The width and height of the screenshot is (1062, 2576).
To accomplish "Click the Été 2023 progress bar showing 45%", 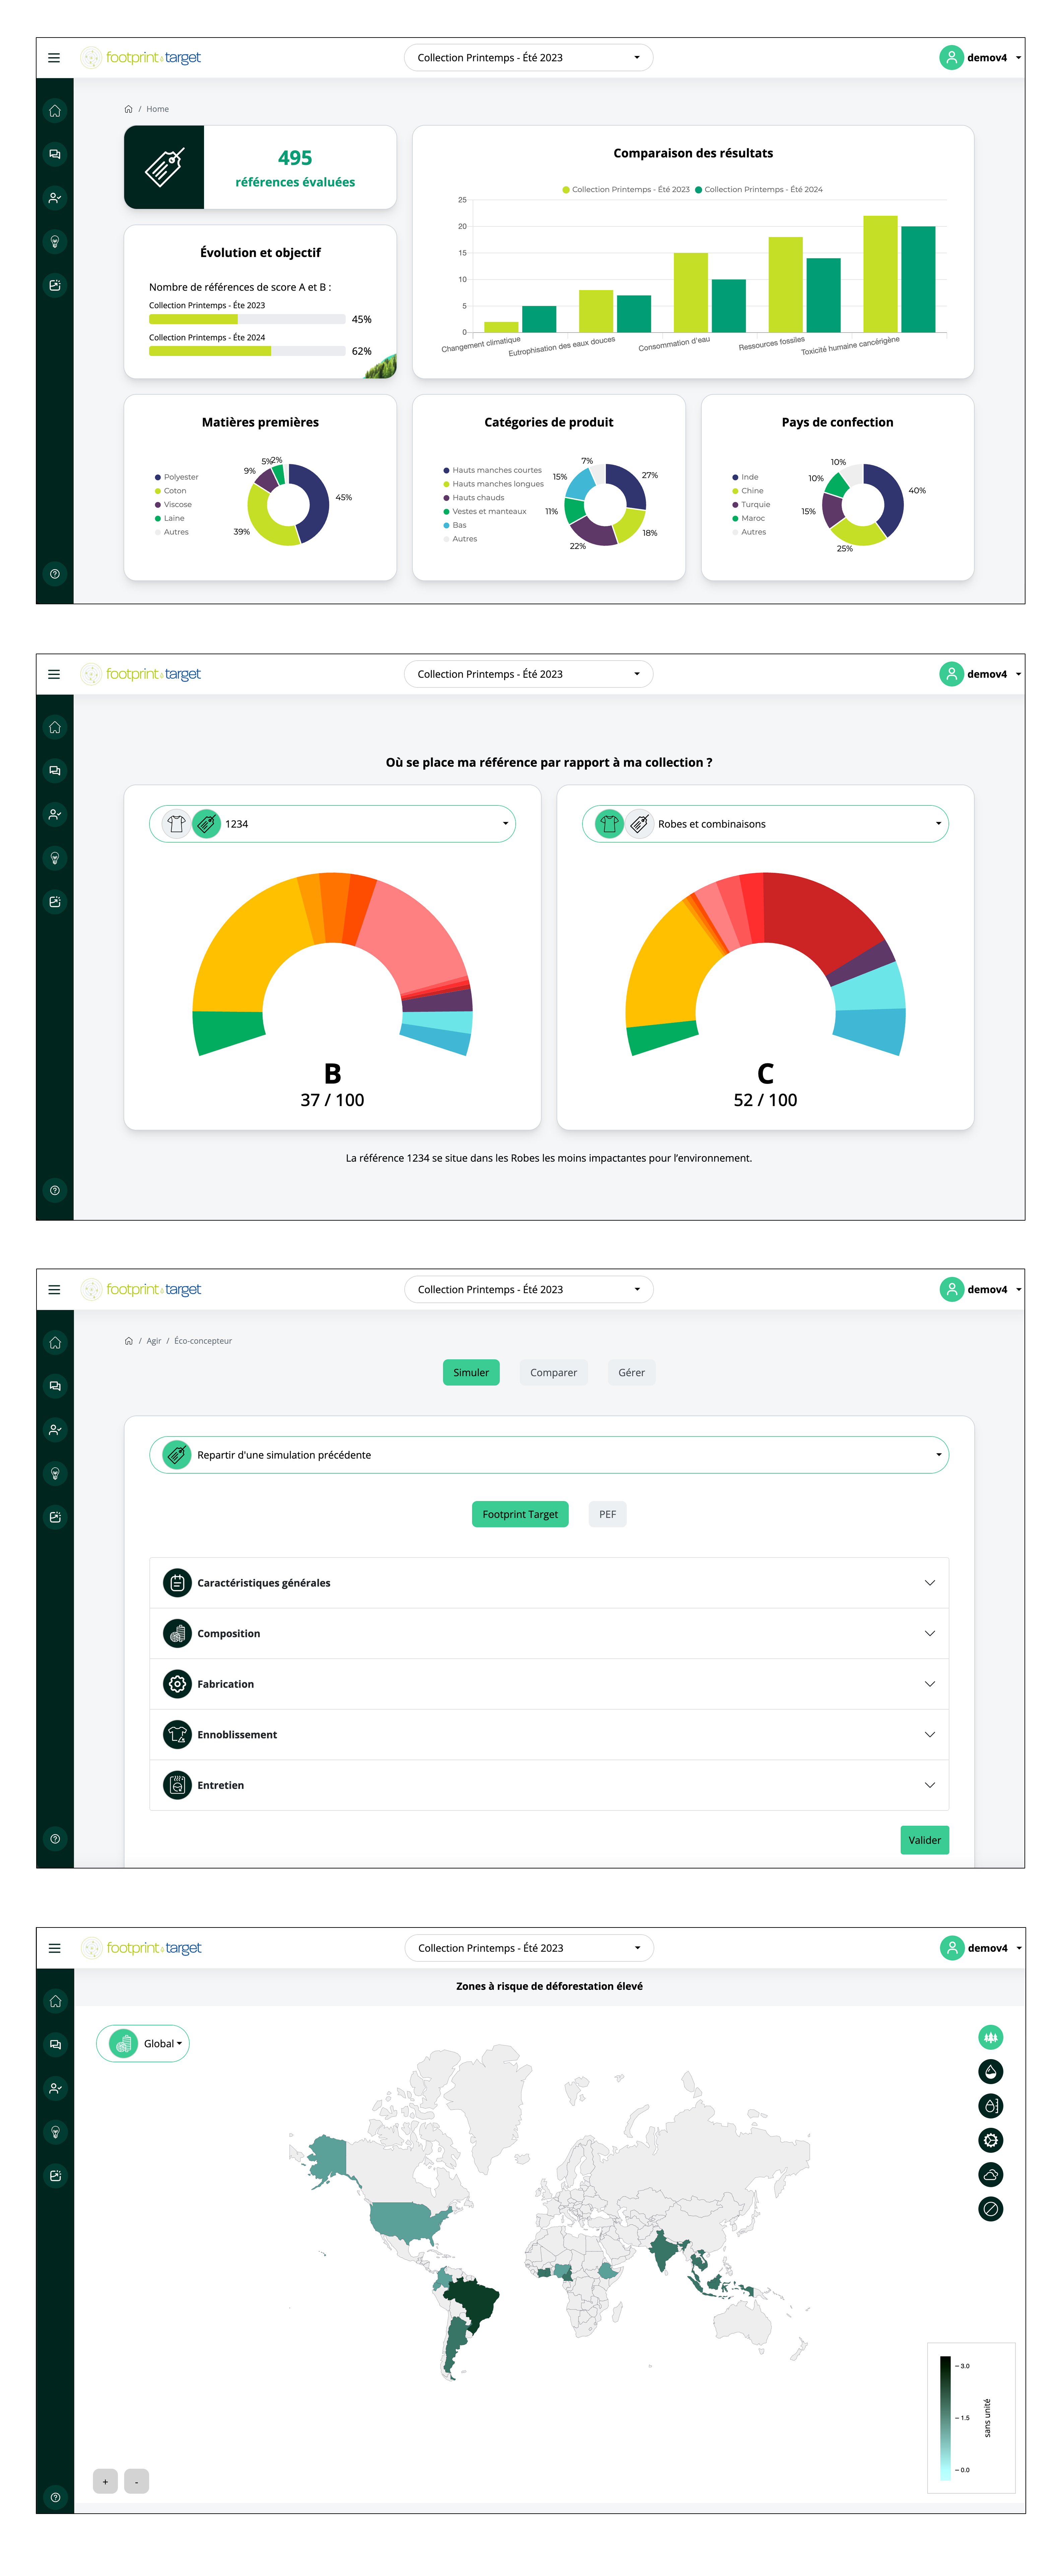I will tap(247, 319).
